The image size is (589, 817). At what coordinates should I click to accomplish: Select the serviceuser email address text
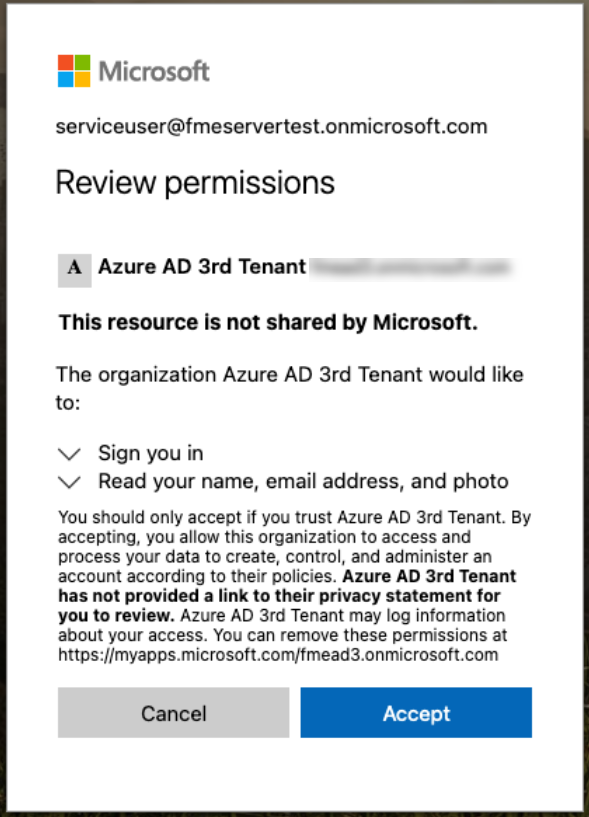272,127
